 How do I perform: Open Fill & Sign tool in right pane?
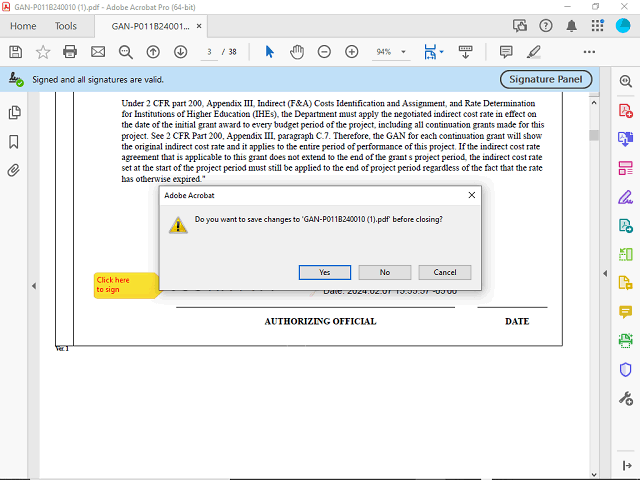point(625,197)
